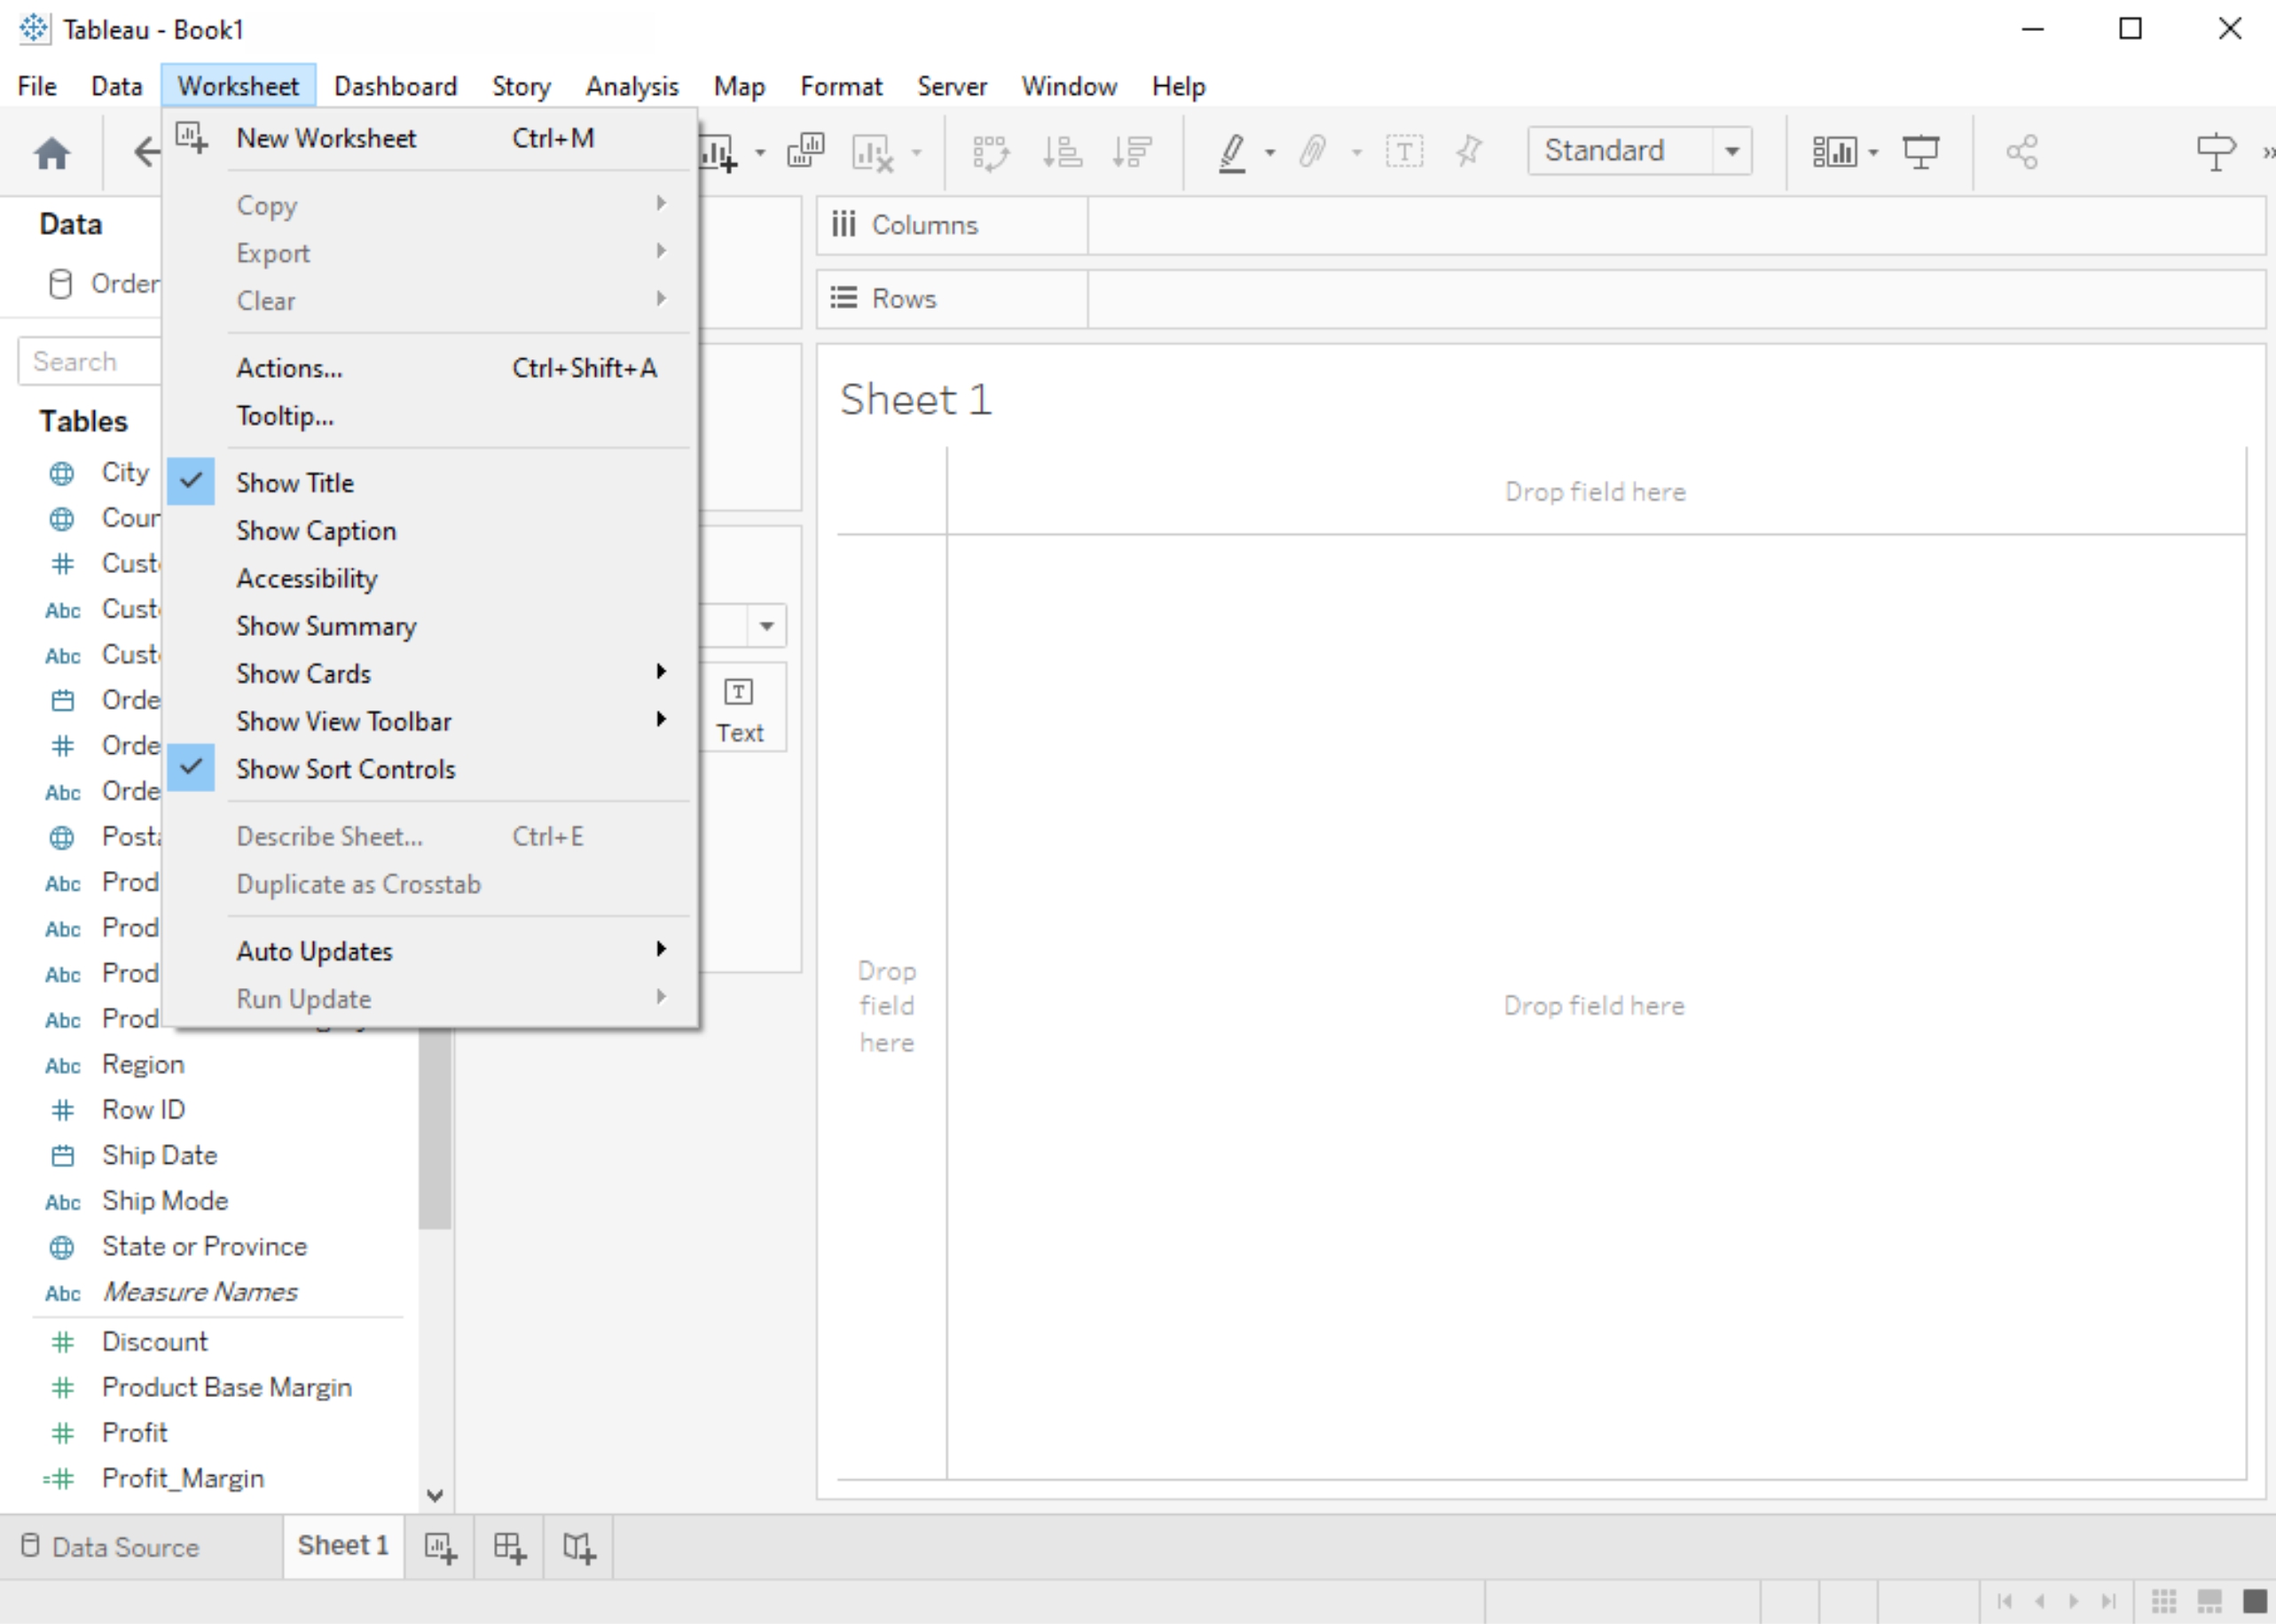
Task: Open the dropdown arrow beside New Worksheet icon
Action: click(760, 153)
